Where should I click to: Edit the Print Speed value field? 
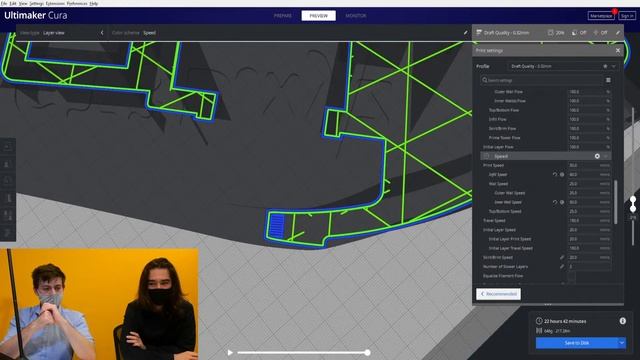(589, 165)
